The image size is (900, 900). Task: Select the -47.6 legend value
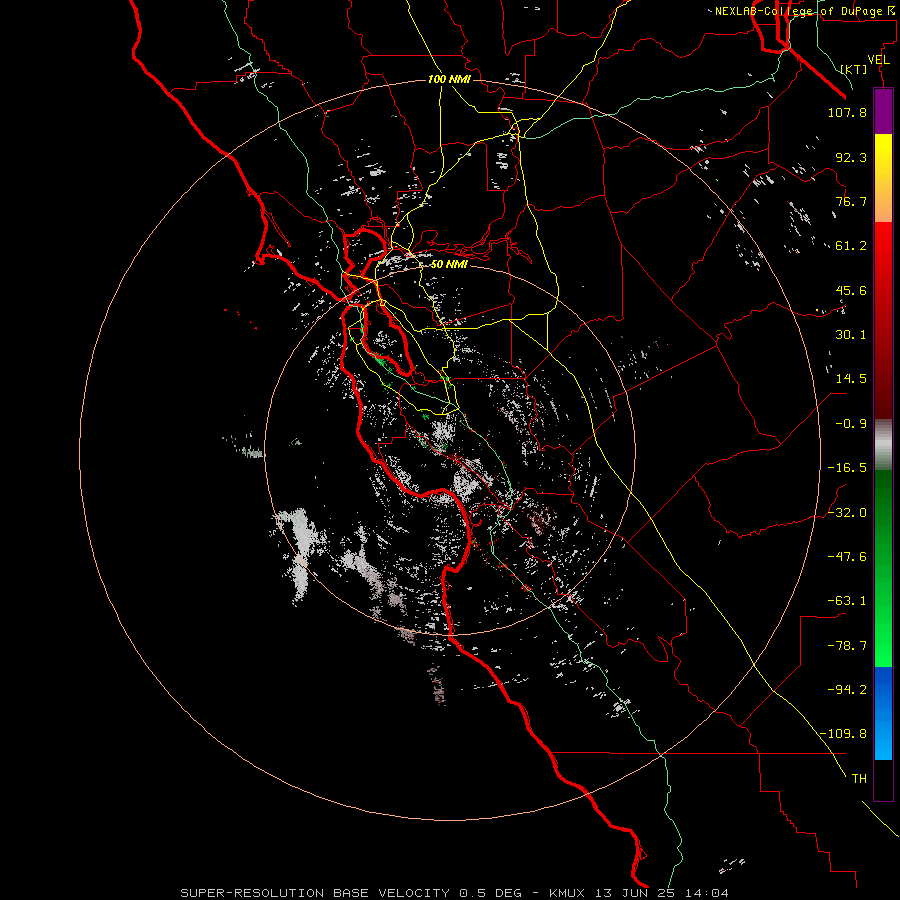point(847,557)
